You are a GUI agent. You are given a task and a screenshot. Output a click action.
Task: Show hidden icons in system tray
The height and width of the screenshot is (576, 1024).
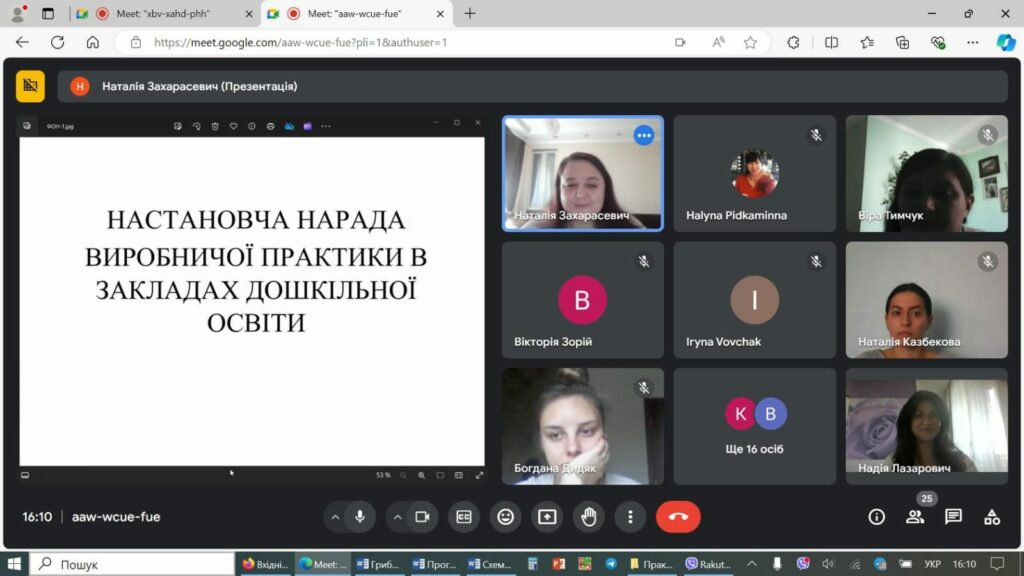click(x=752, y=564)
